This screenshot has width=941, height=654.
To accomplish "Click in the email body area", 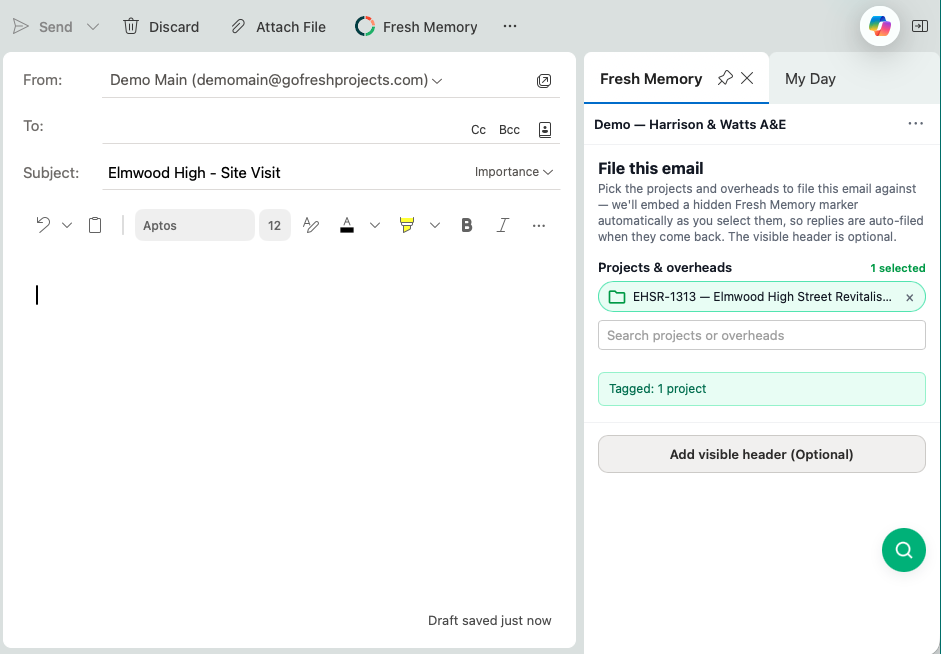I will point(289,432).
